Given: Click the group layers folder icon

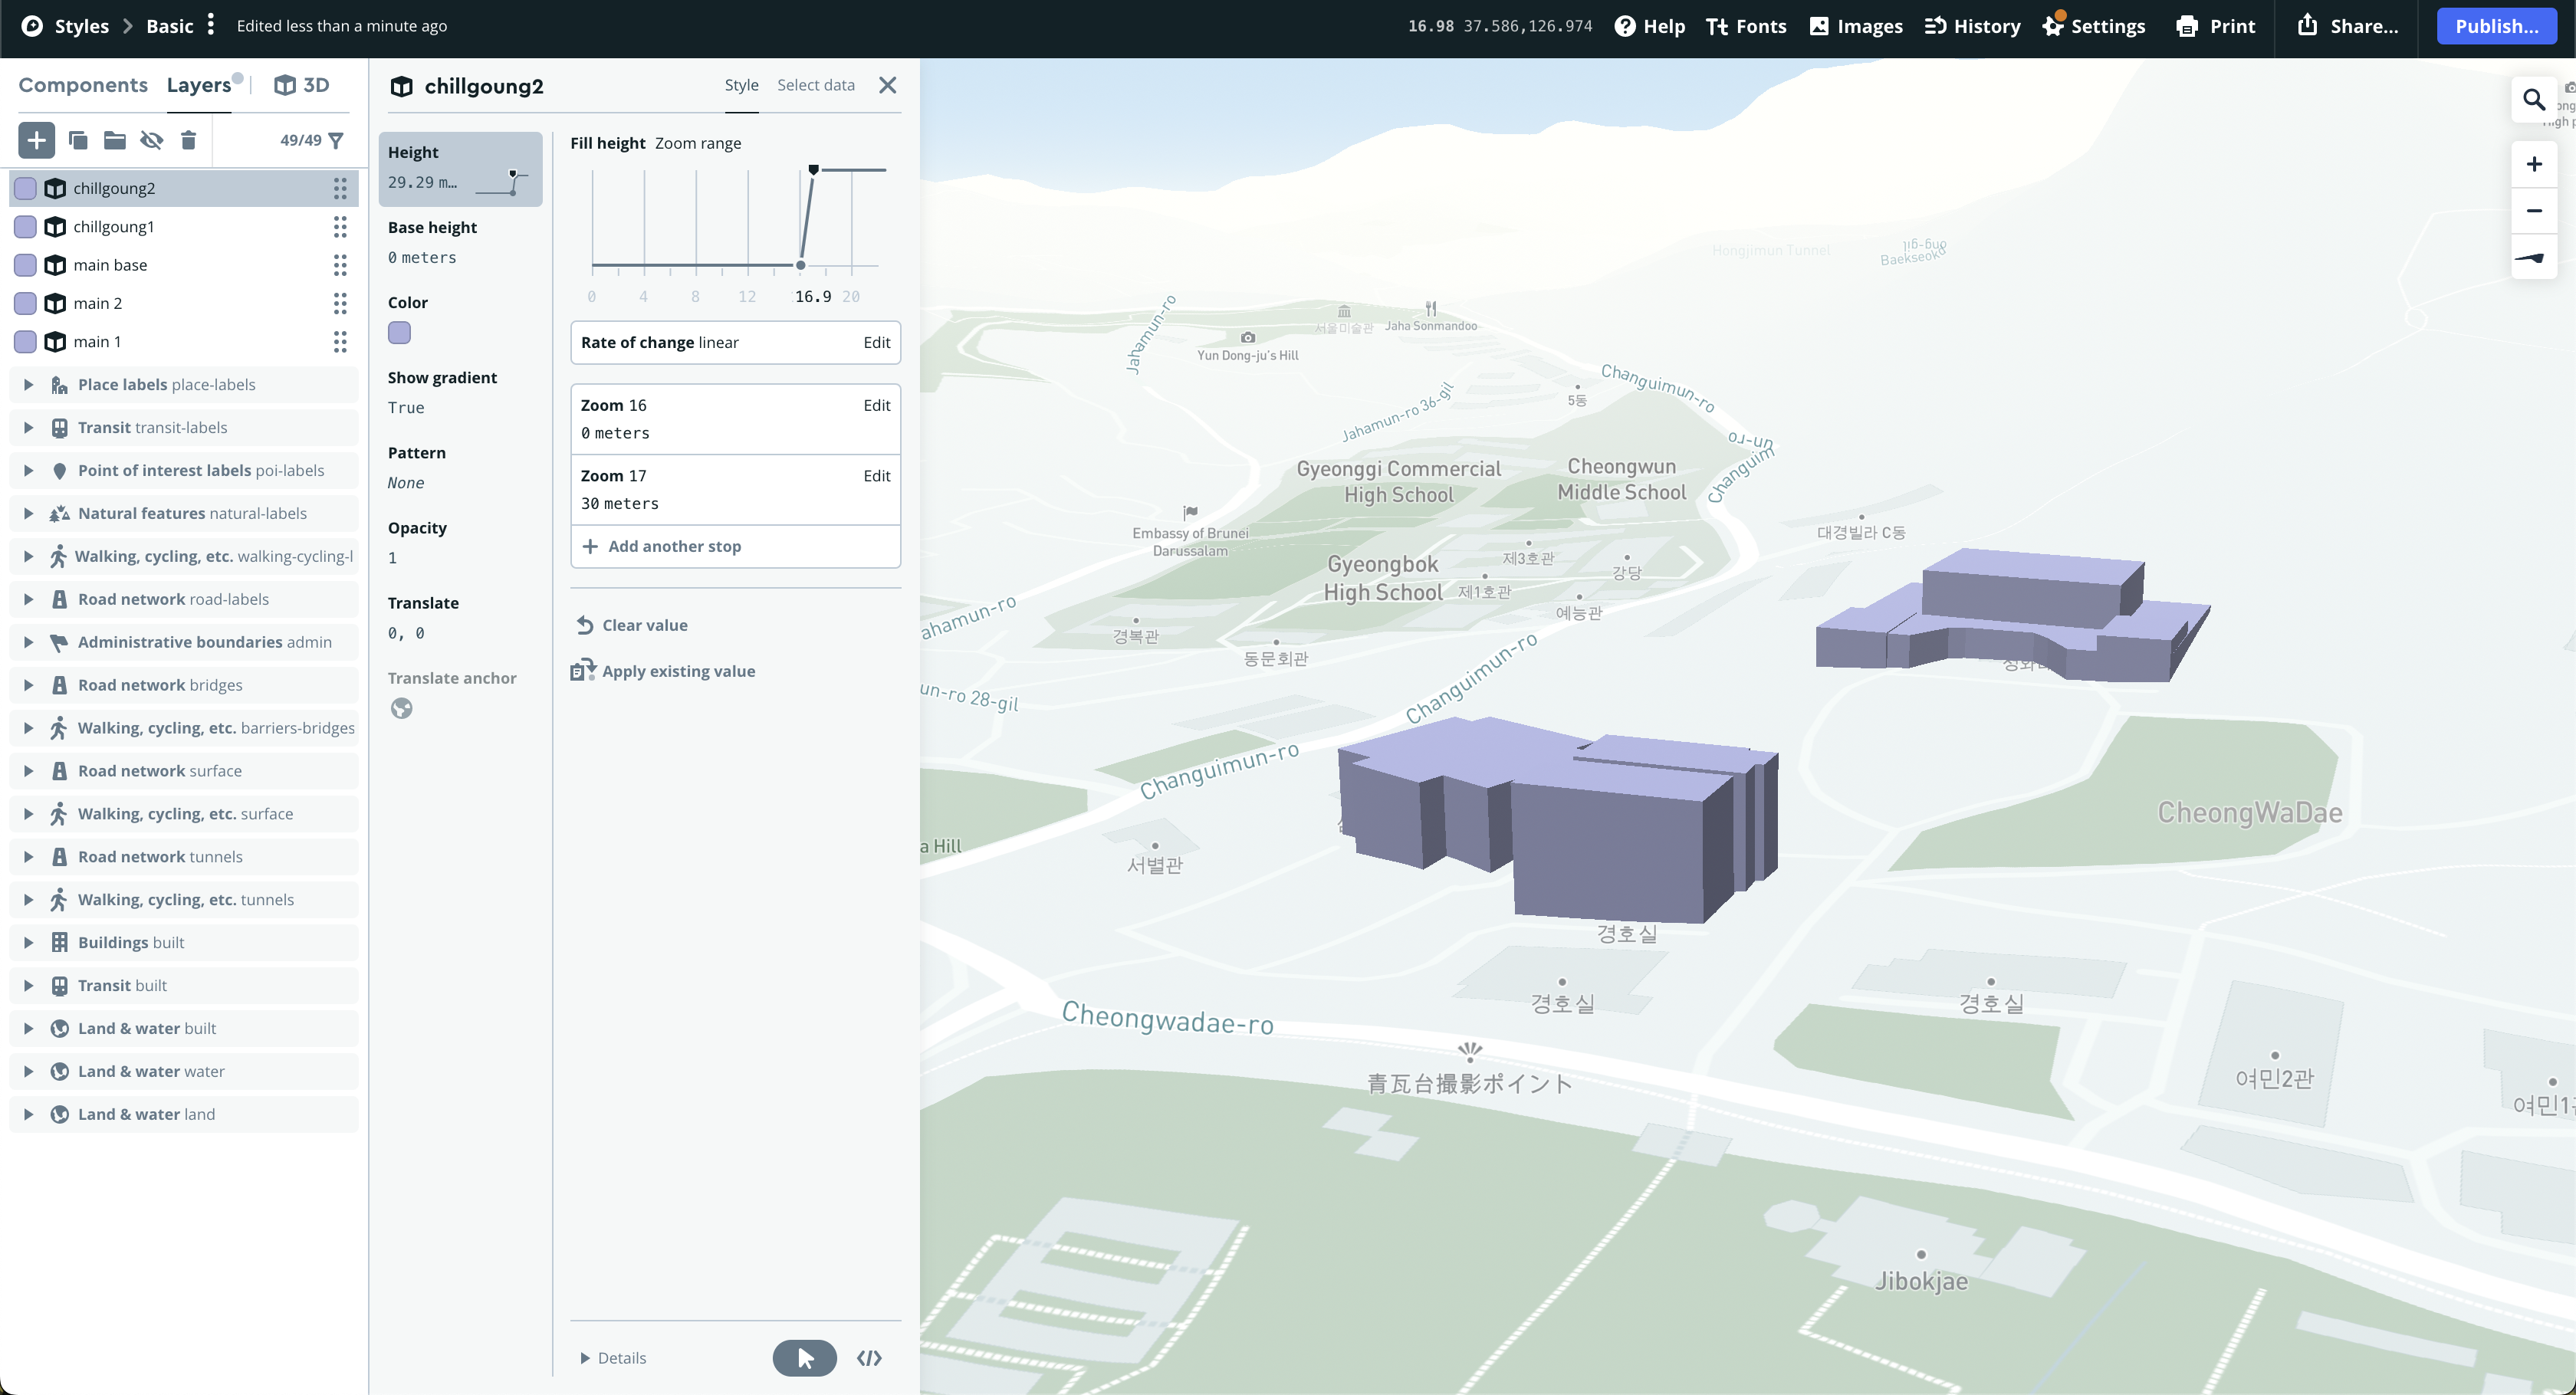Looking at the screenshot, I should click(x=115, y=140).
